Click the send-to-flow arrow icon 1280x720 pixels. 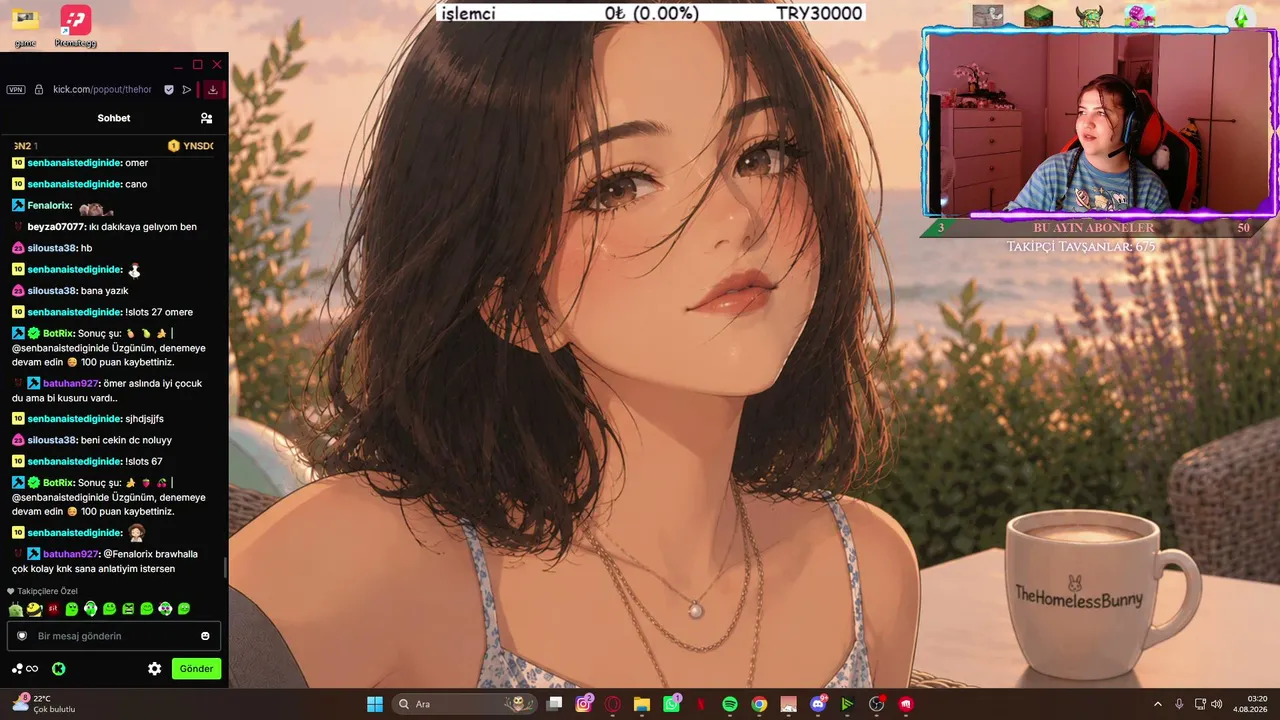tap(187, 90)
